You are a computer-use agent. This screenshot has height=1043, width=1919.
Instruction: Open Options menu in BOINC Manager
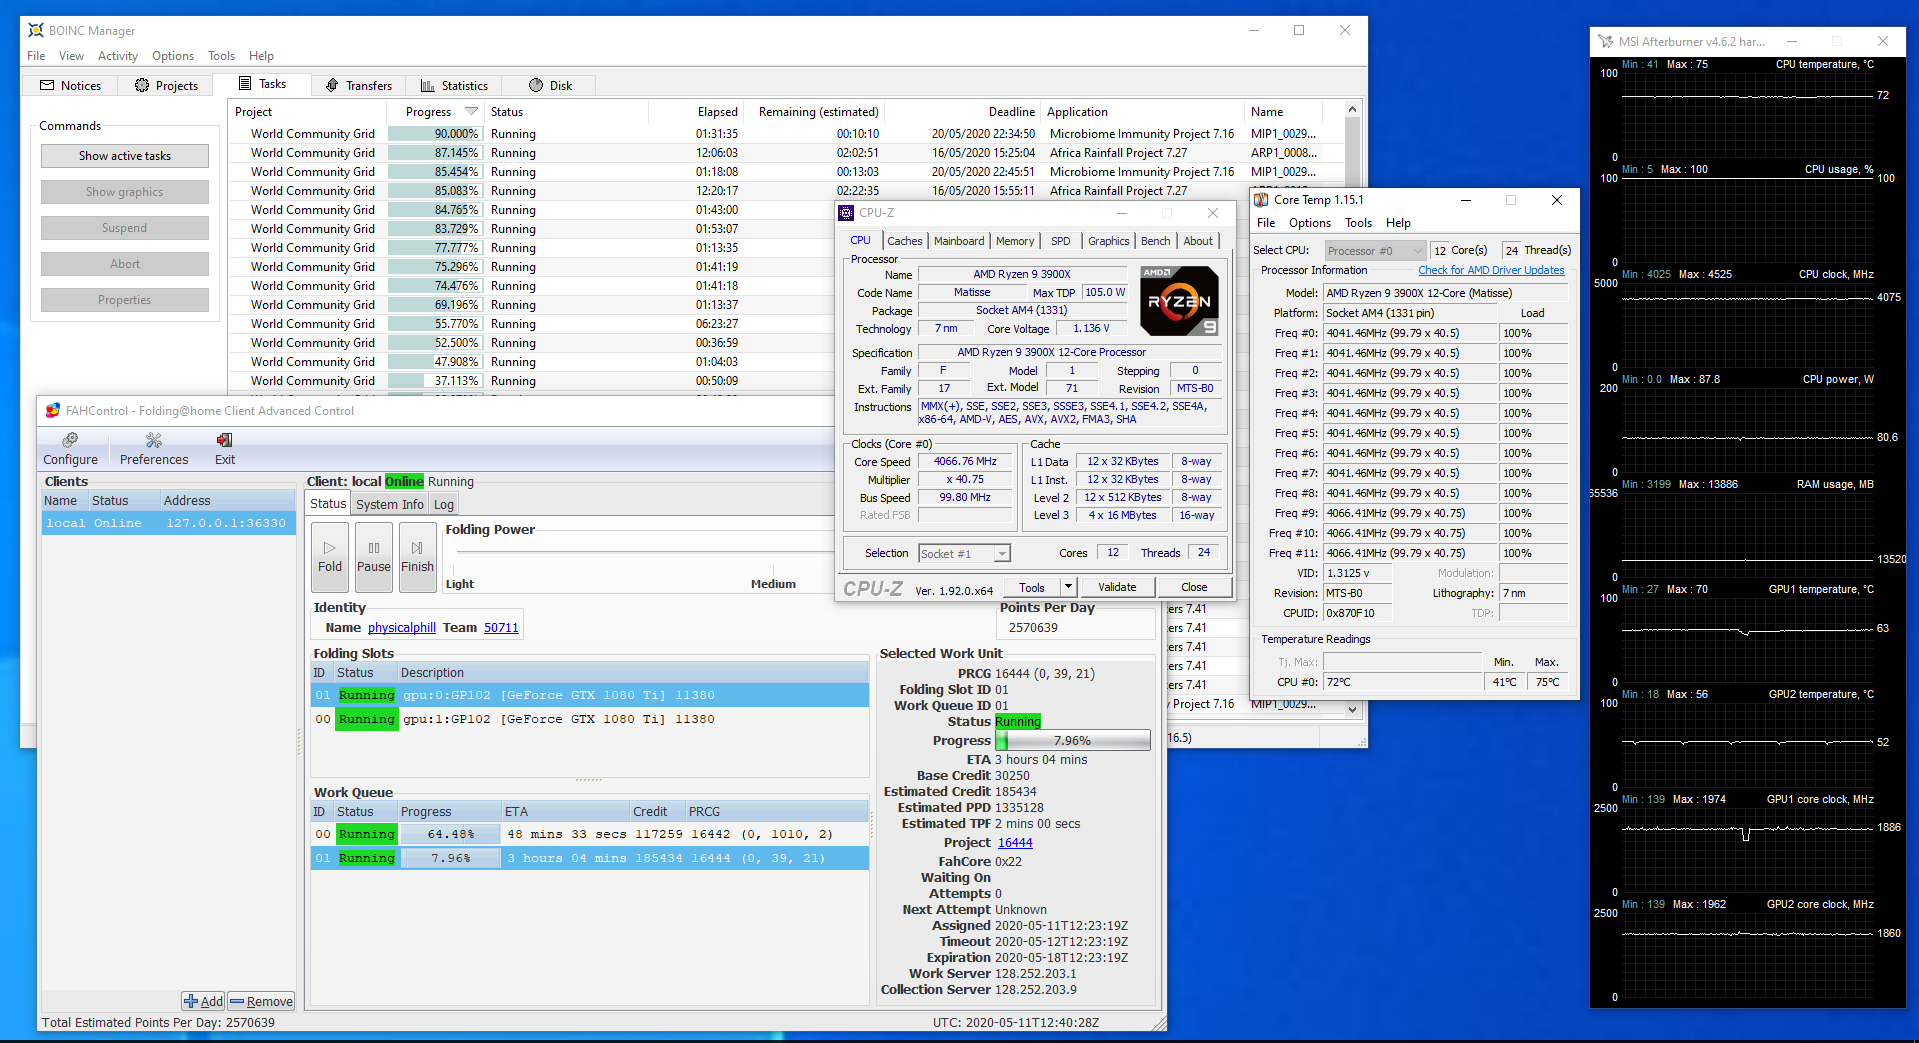tap(173, 56)
